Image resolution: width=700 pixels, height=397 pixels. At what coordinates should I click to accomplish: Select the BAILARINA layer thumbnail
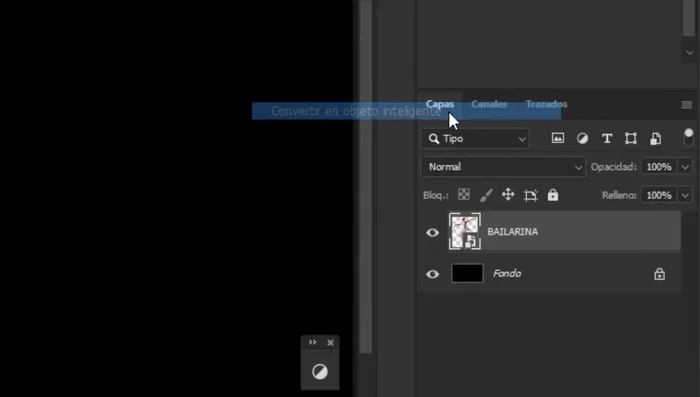465,231
